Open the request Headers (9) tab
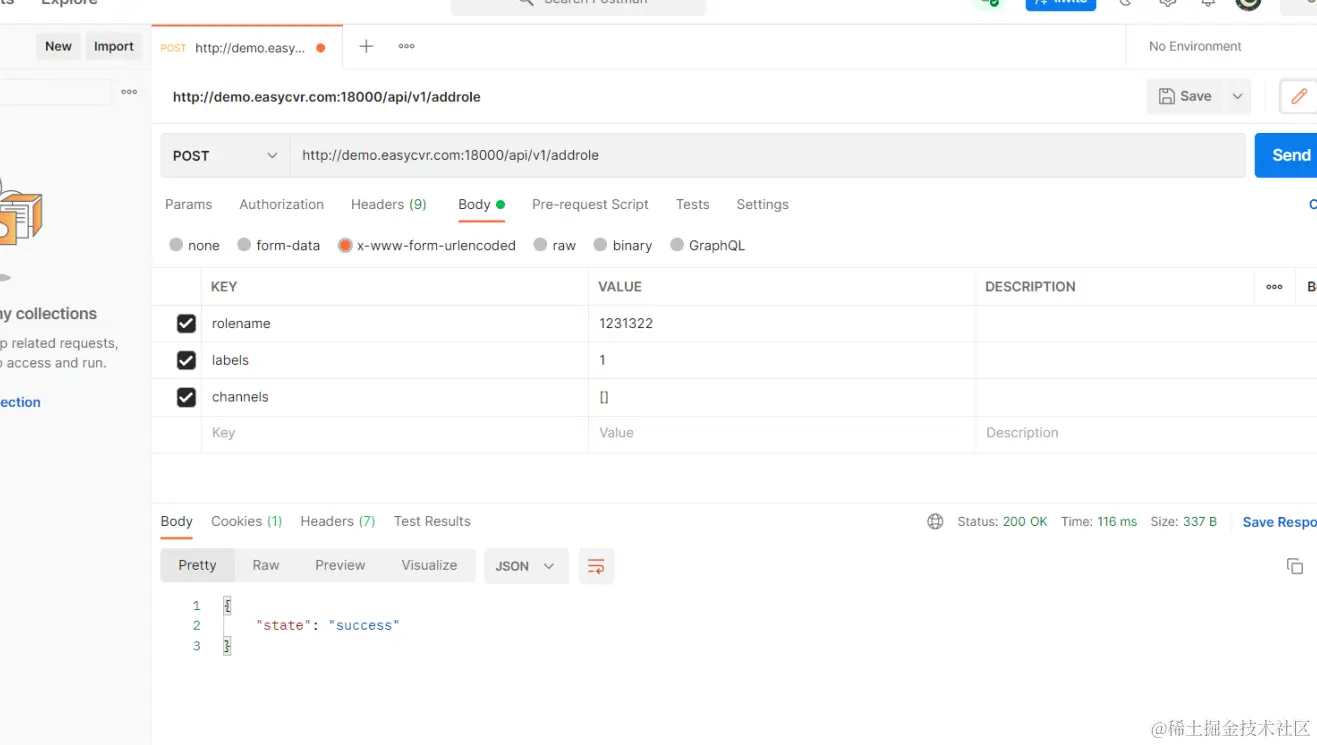Viewport: 1317px width, 745px height. (388, 204)
